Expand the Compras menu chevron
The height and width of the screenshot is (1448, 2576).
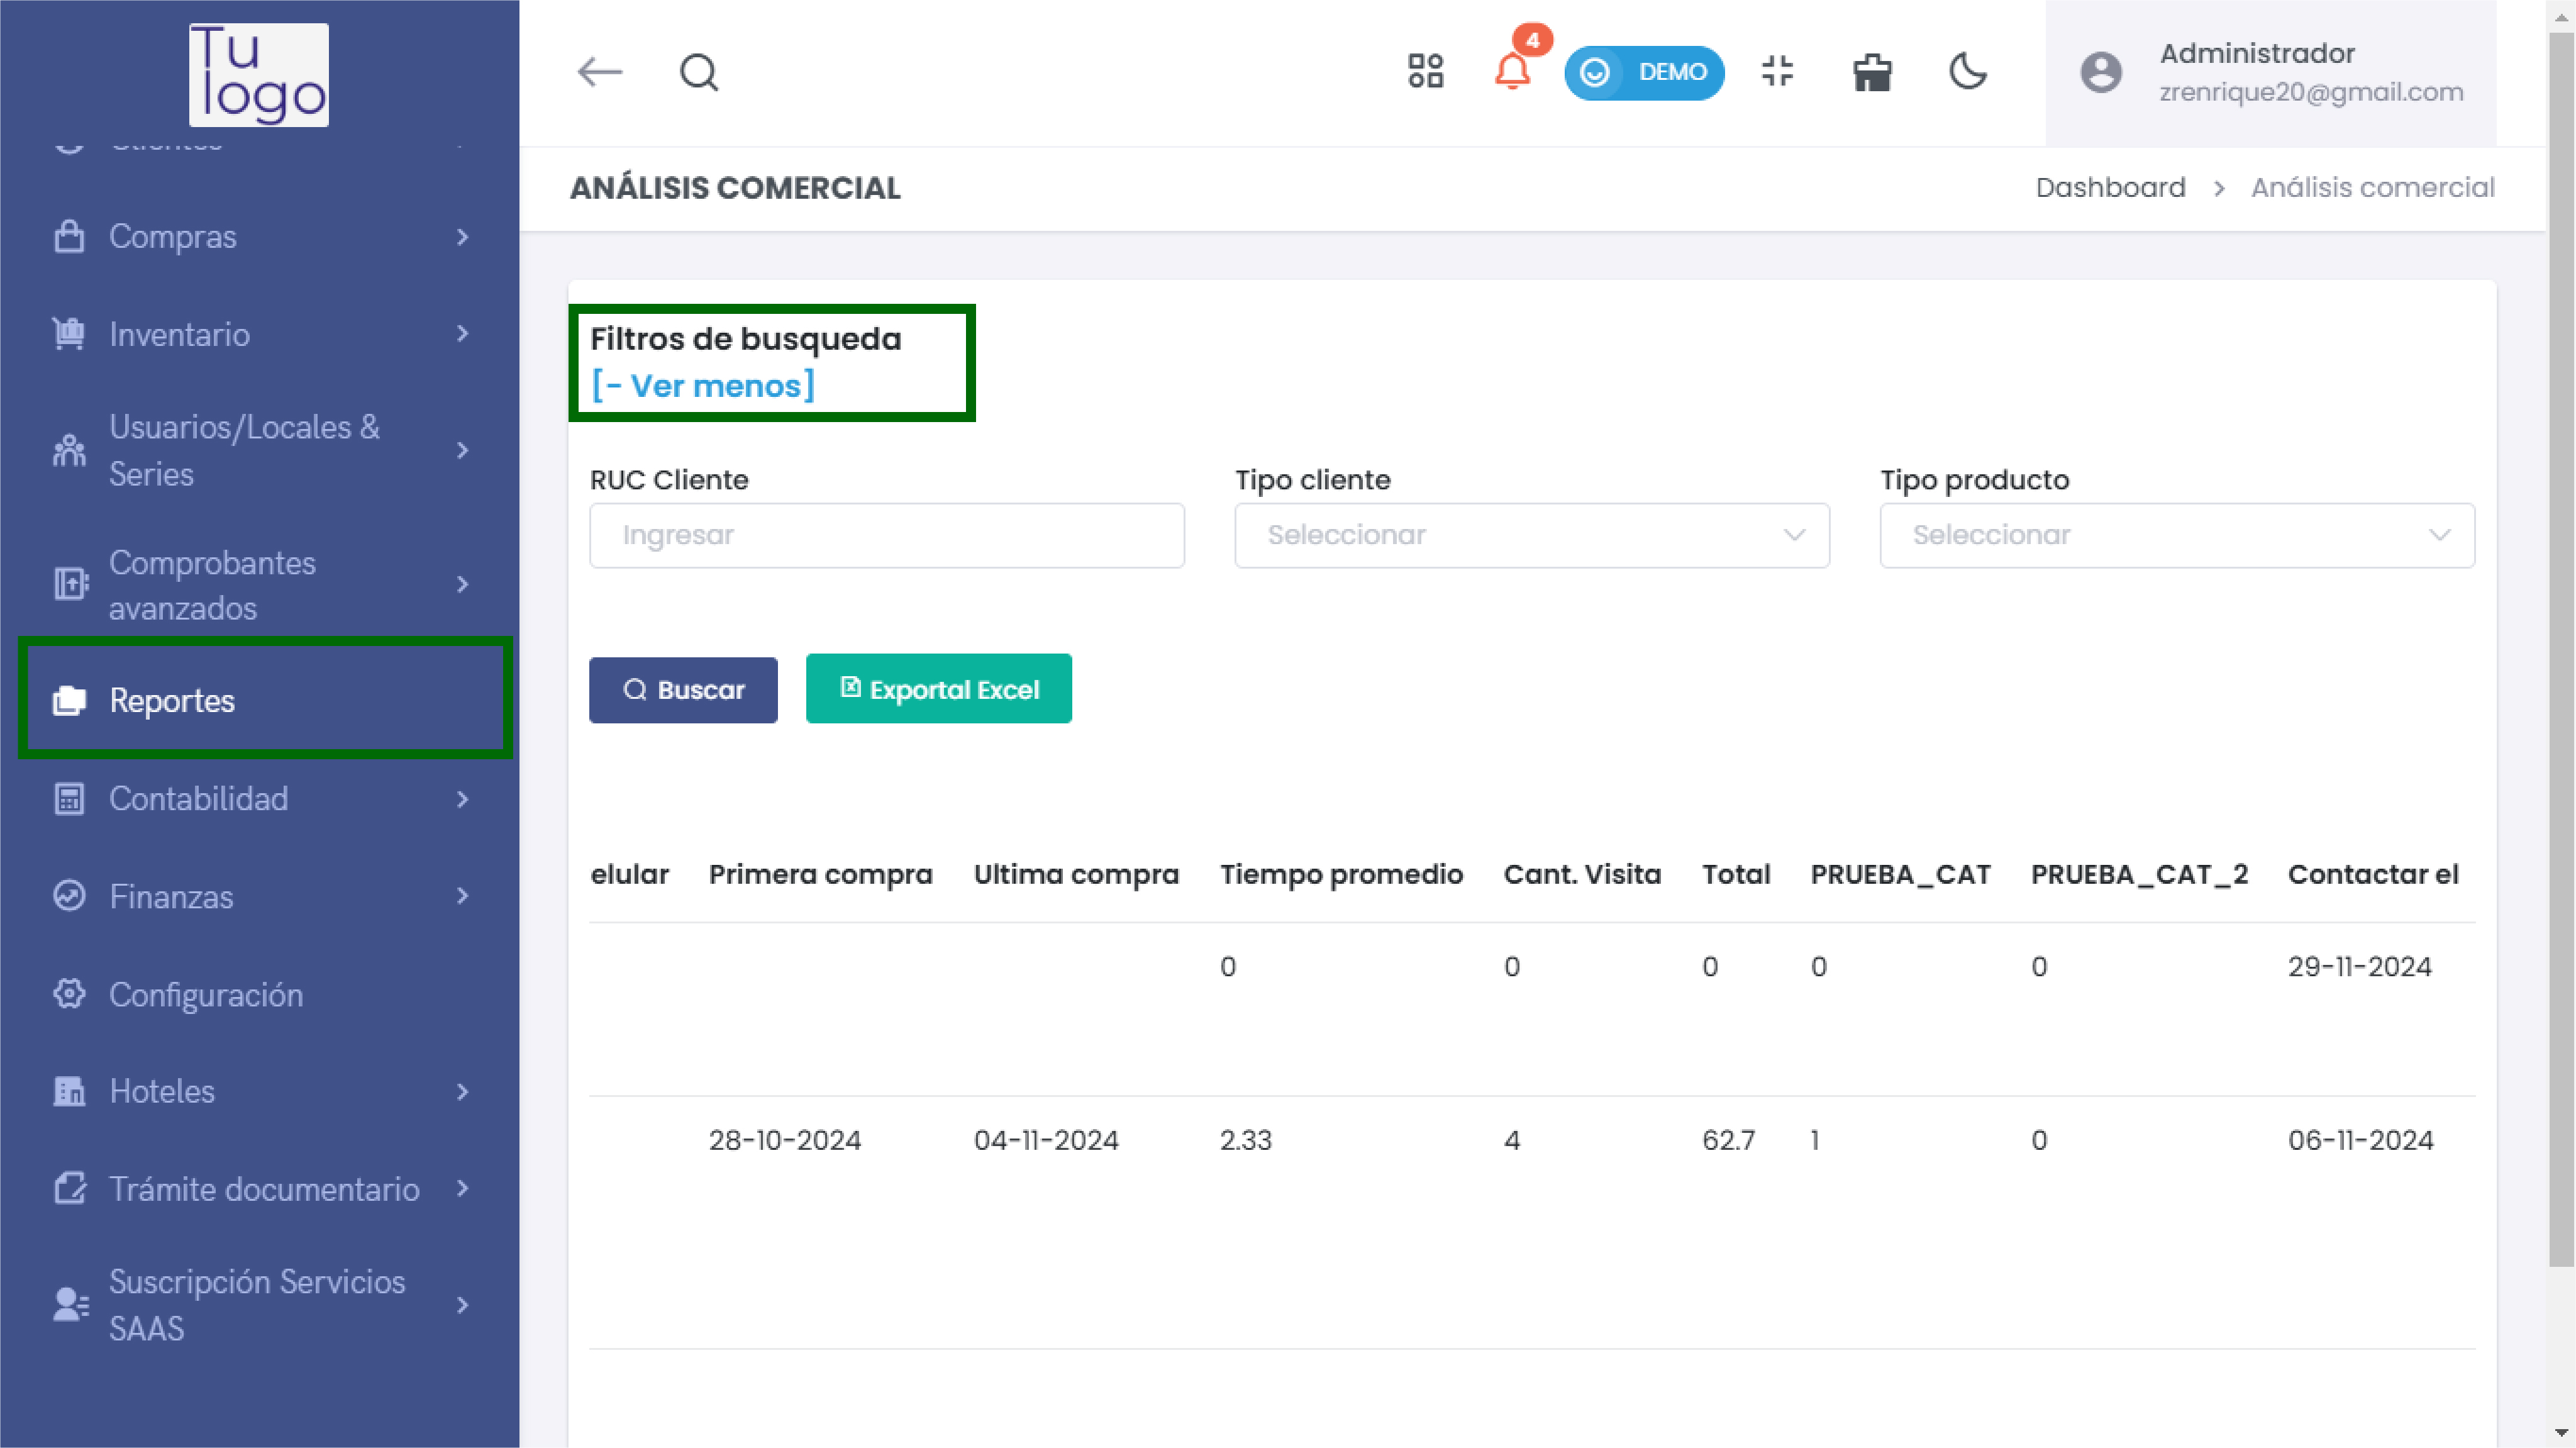462,237
